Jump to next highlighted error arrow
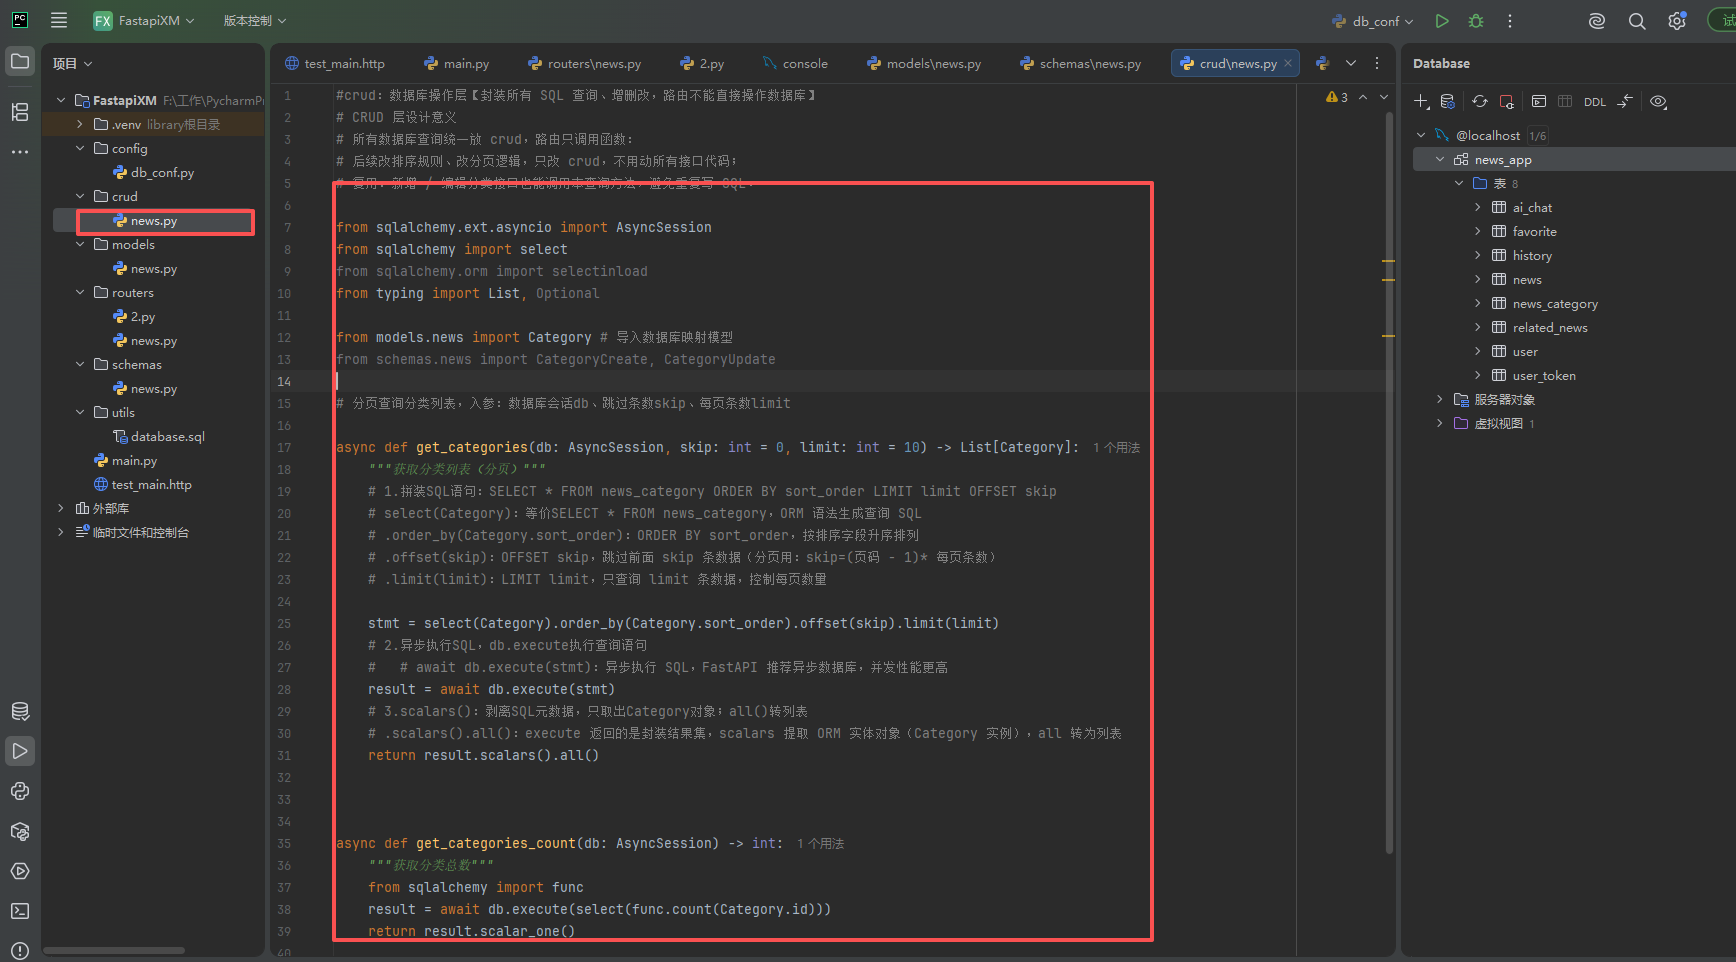This screenshot has height=962, width=1736. (1384, 97)
